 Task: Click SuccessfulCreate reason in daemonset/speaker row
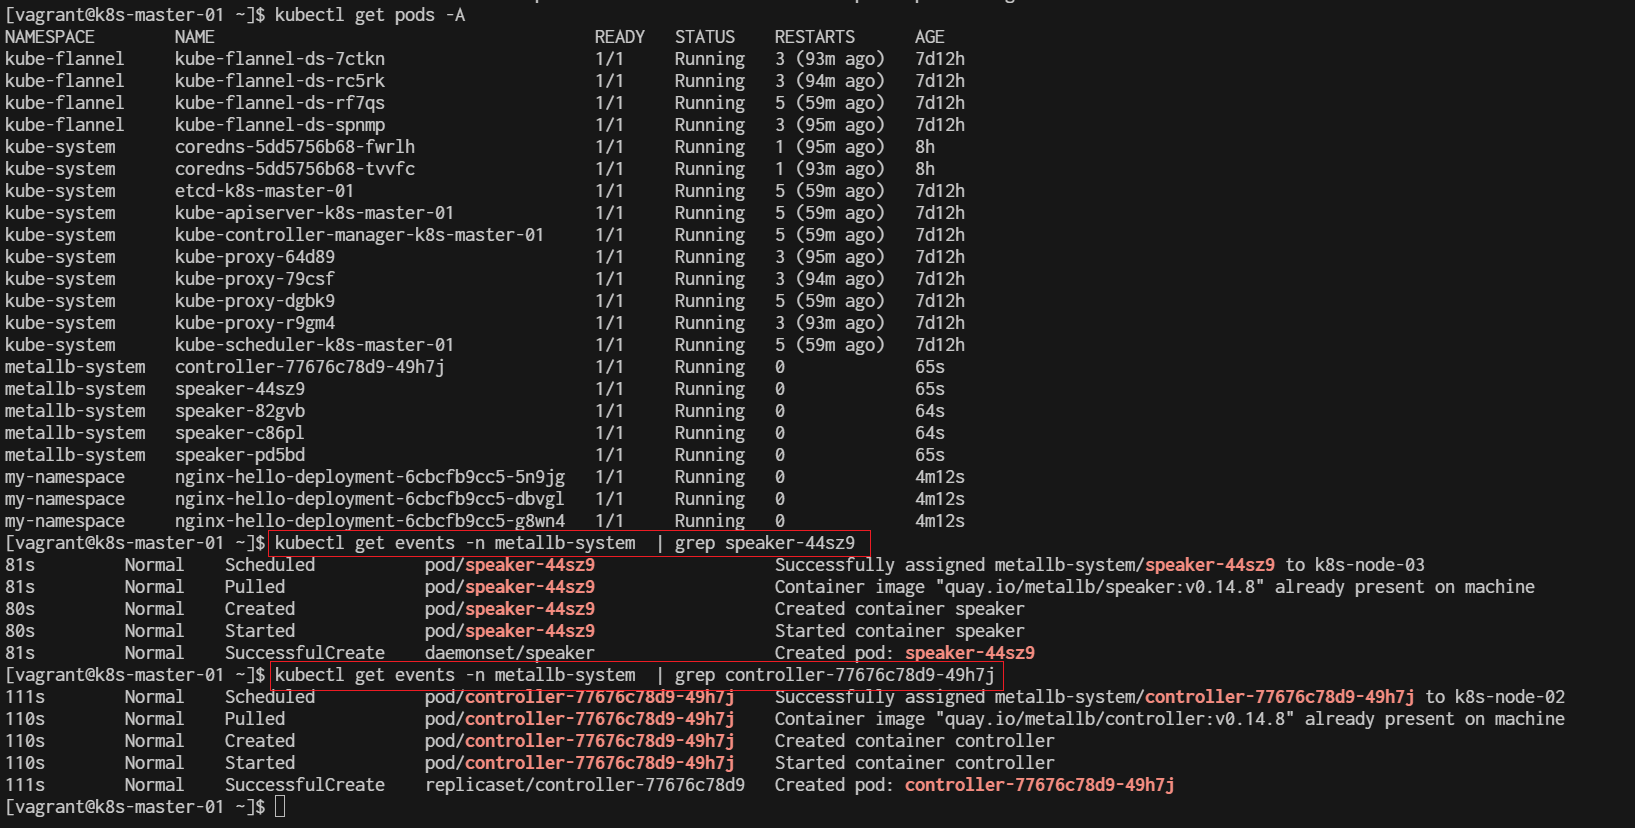click(305, 653)
